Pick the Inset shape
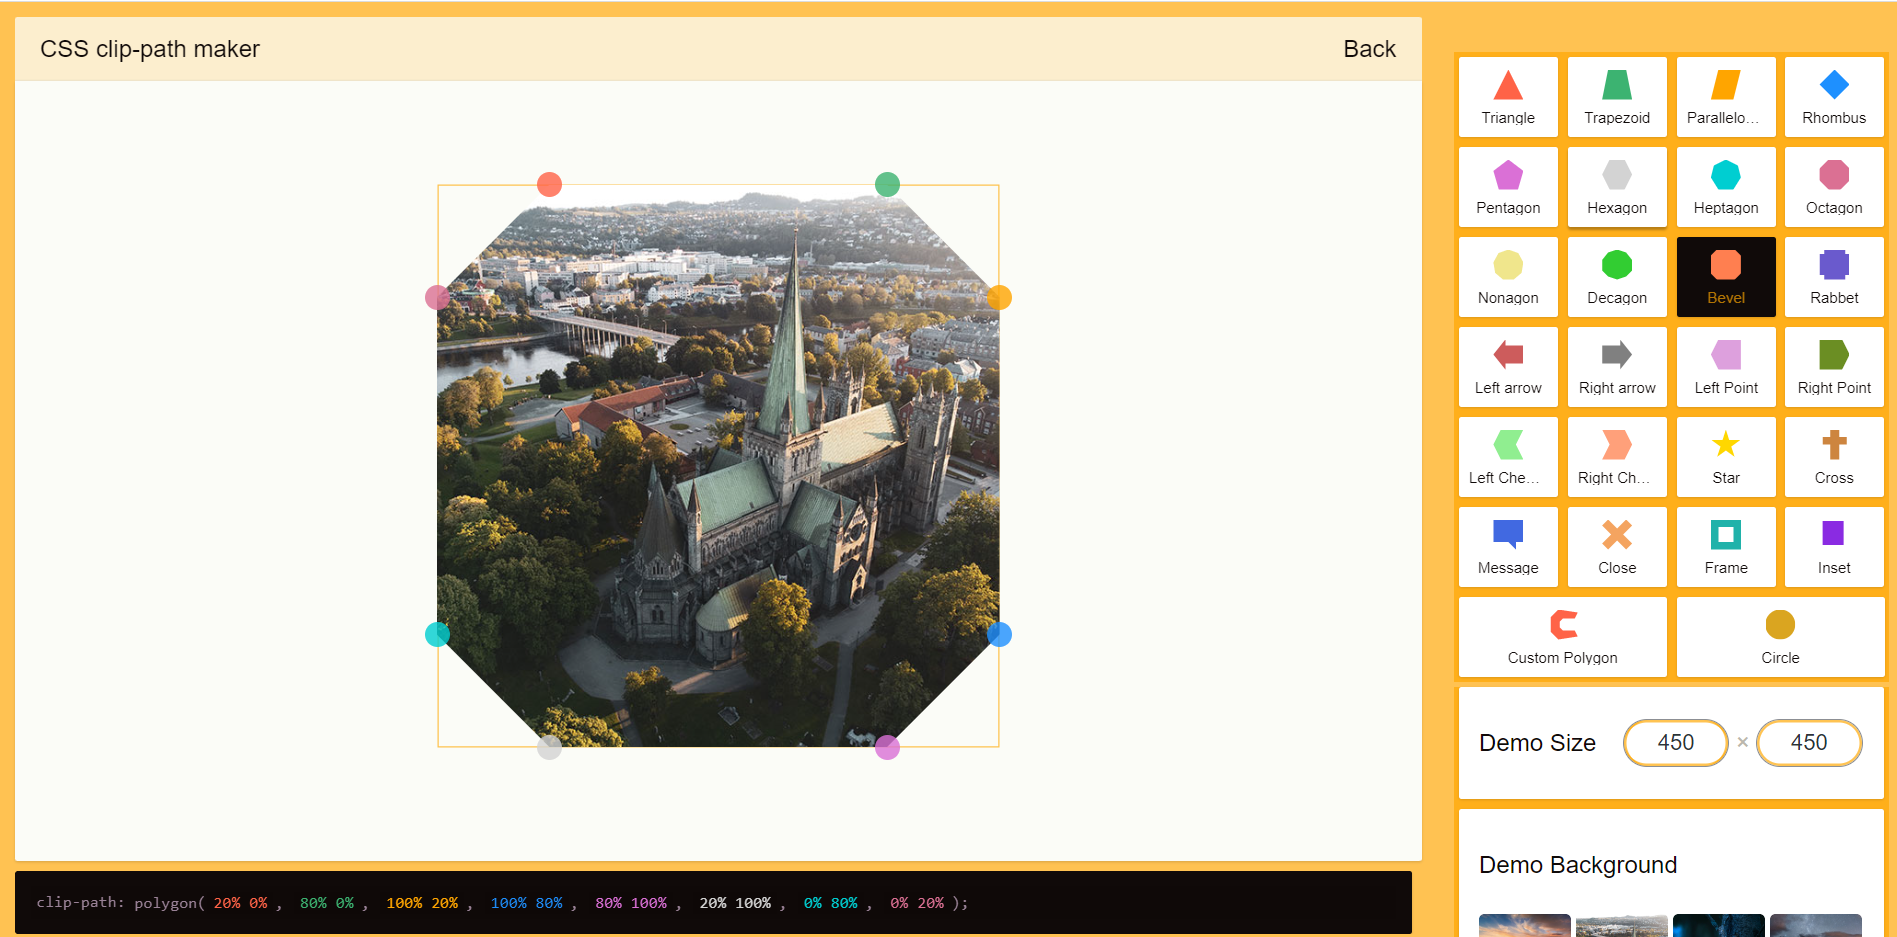The height and width of the screenshot is (937, 1897). pyautogui.click(x=1834, y=547)
